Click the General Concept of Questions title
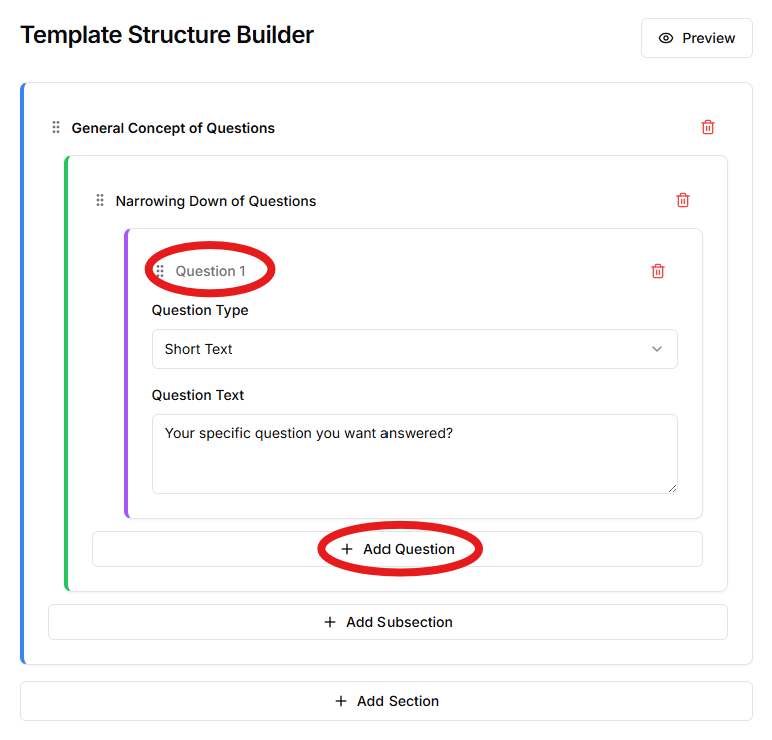 [x=173, y=128]
